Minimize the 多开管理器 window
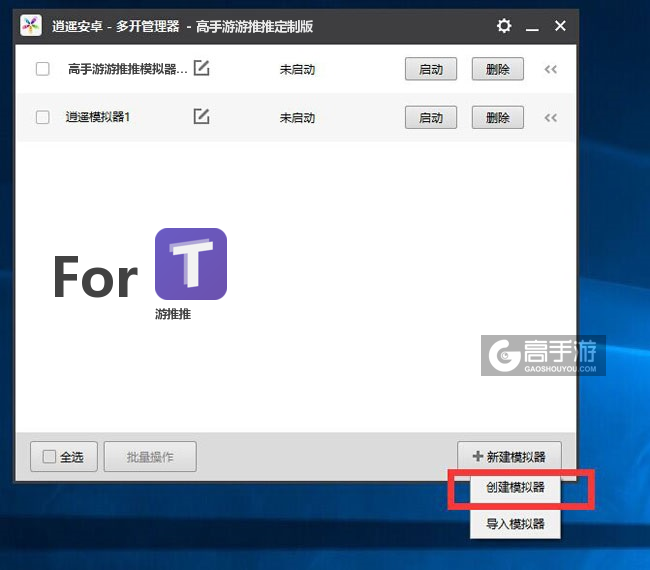Screen dimensions: 650x570 coord(532,26)
